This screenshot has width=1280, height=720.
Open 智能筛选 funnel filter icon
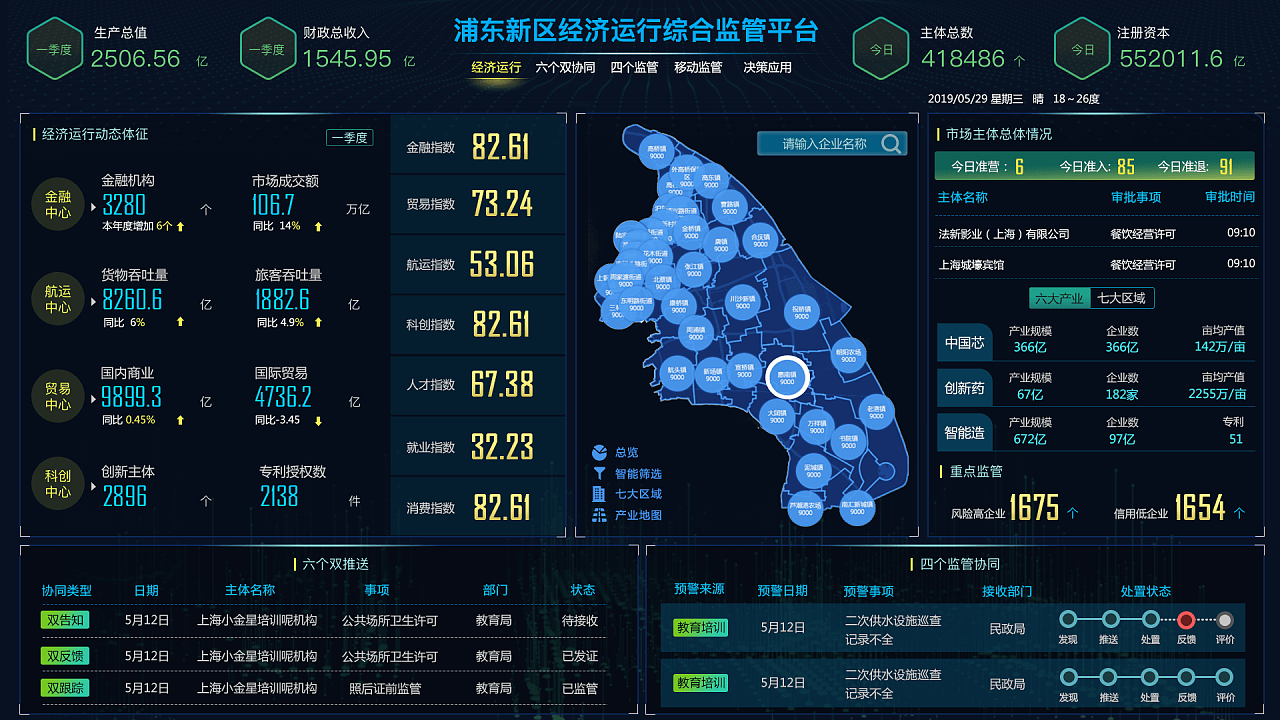599,474
